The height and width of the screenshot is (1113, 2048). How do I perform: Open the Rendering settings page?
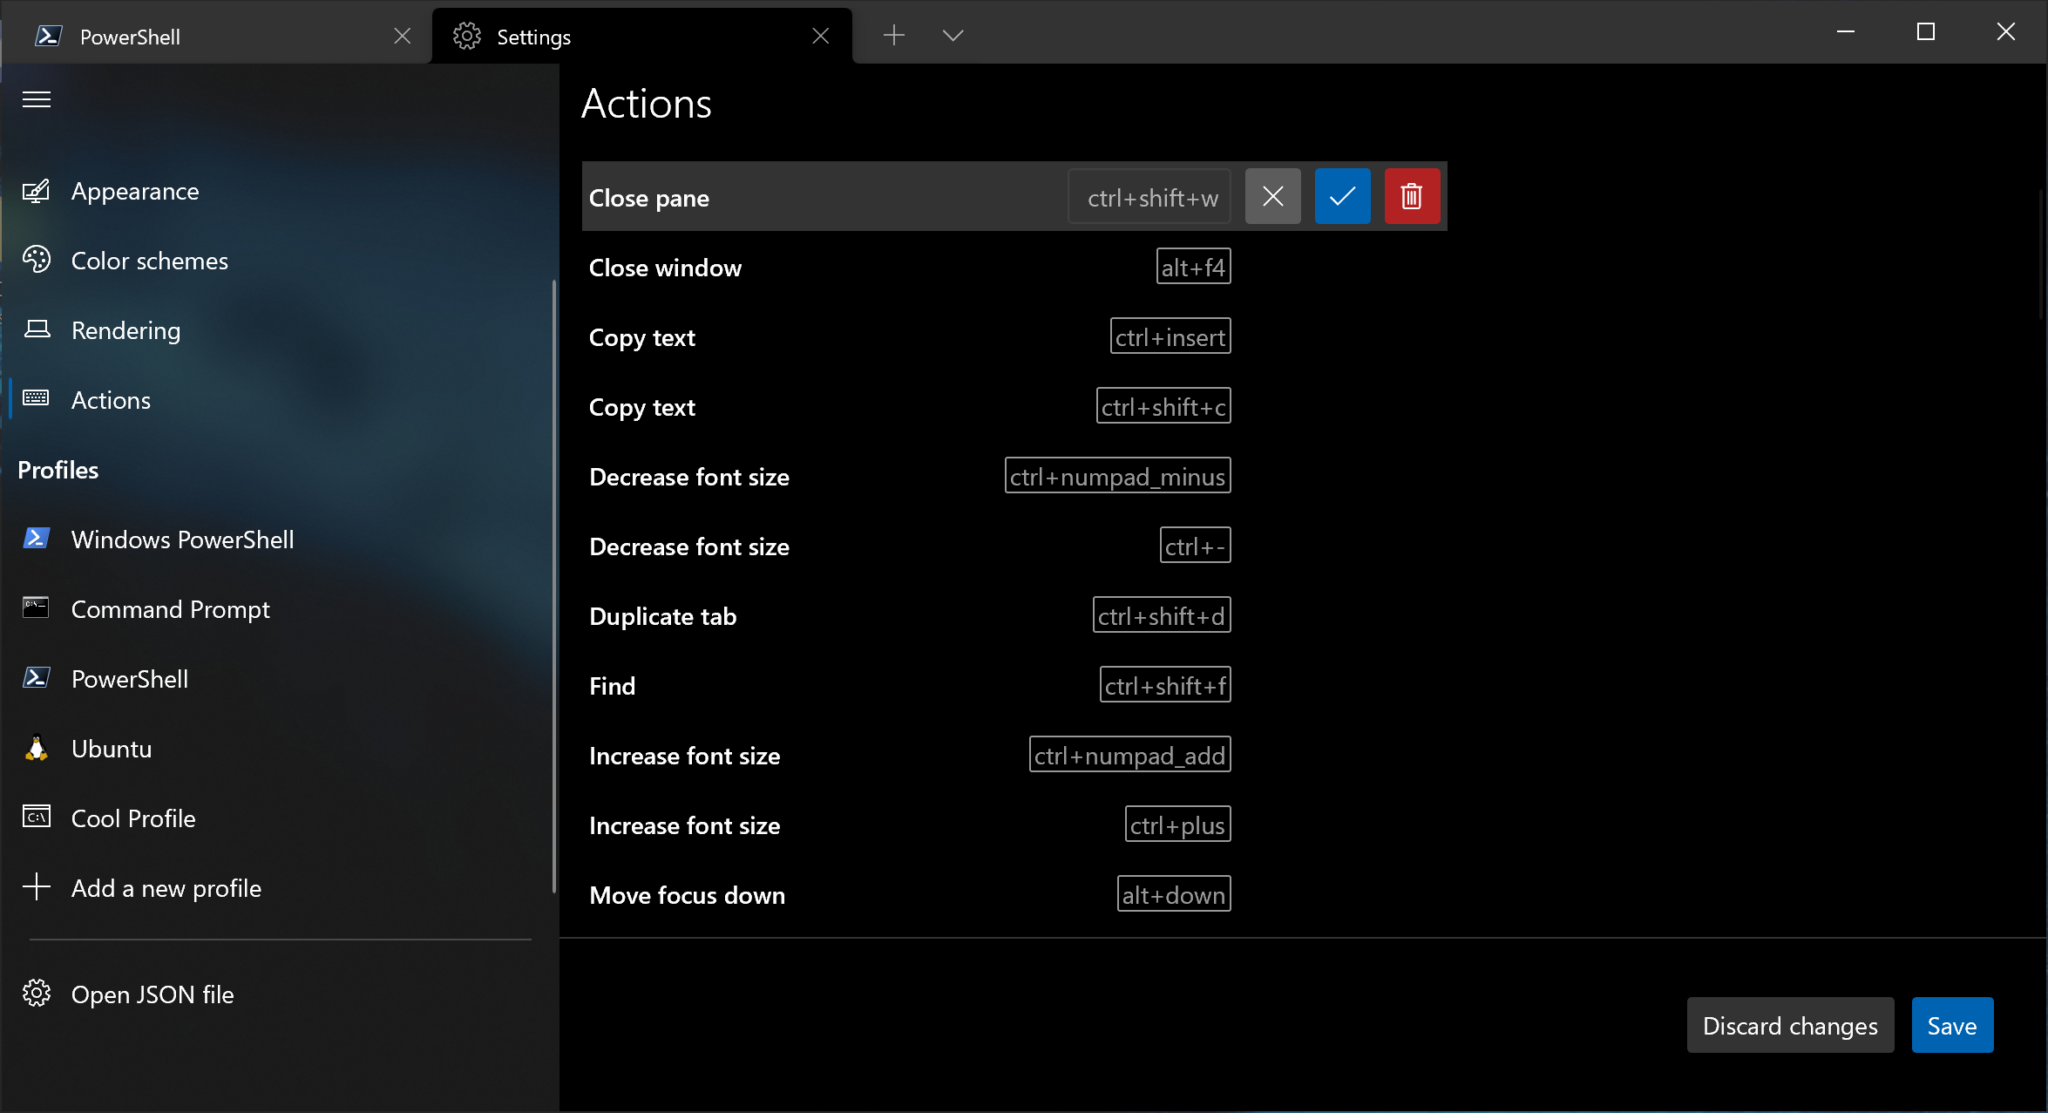click(x=126, y=330)
